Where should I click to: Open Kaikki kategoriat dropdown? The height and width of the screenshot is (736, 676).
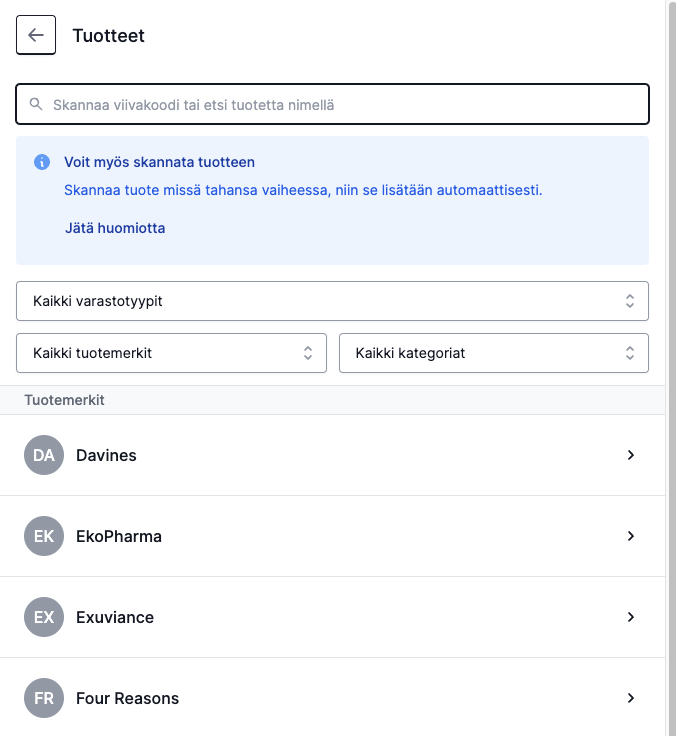tap(494, 353)
